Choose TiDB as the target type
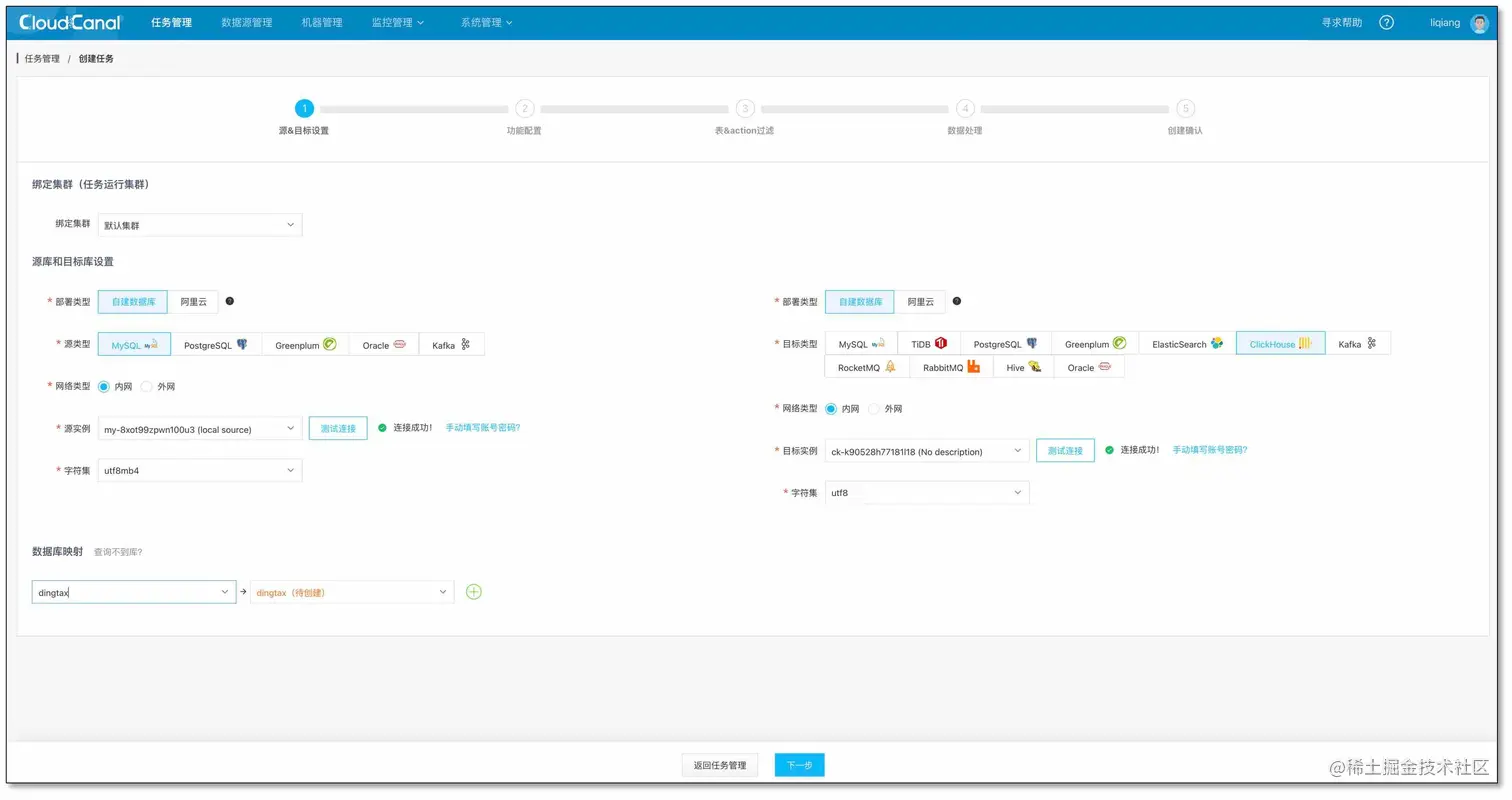Viewport: 1512px width, 800px height. click(x=929, y=344)
